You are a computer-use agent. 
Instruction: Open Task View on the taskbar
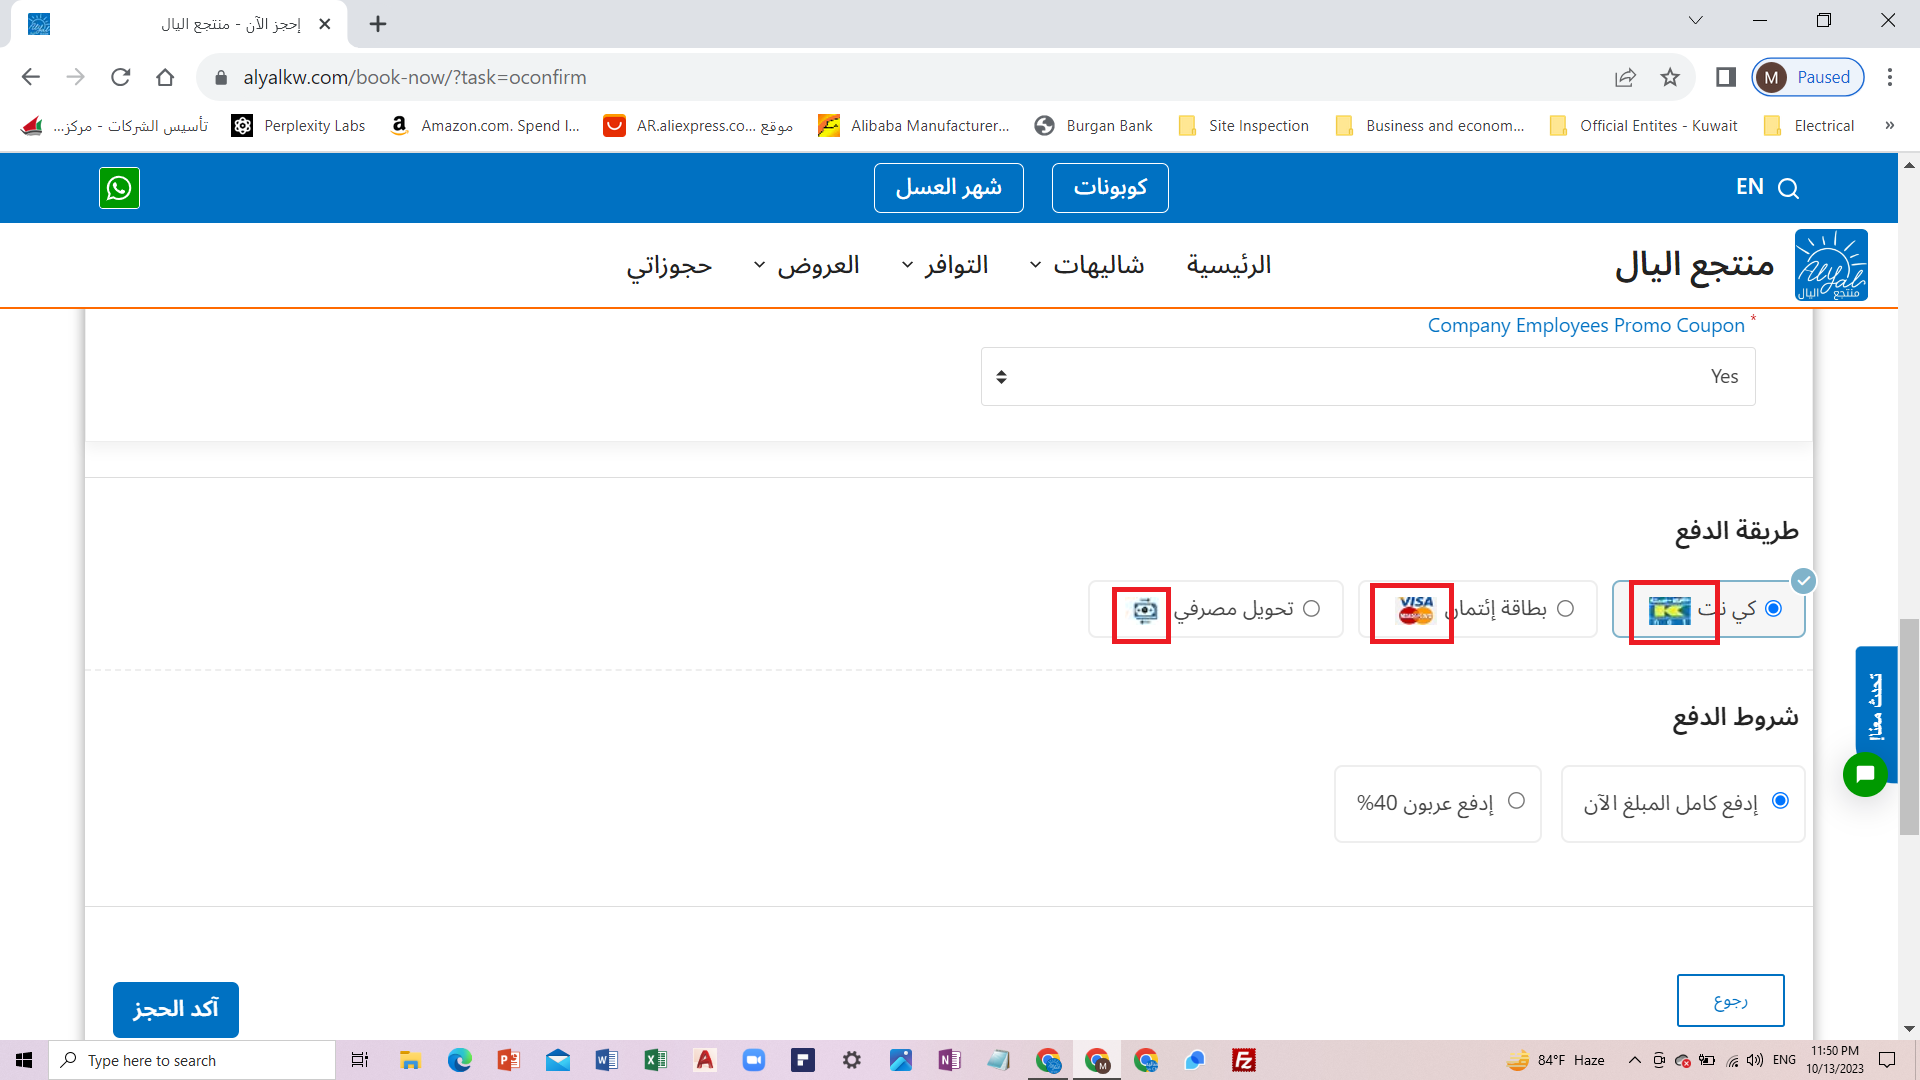(x=360, y=1060)
